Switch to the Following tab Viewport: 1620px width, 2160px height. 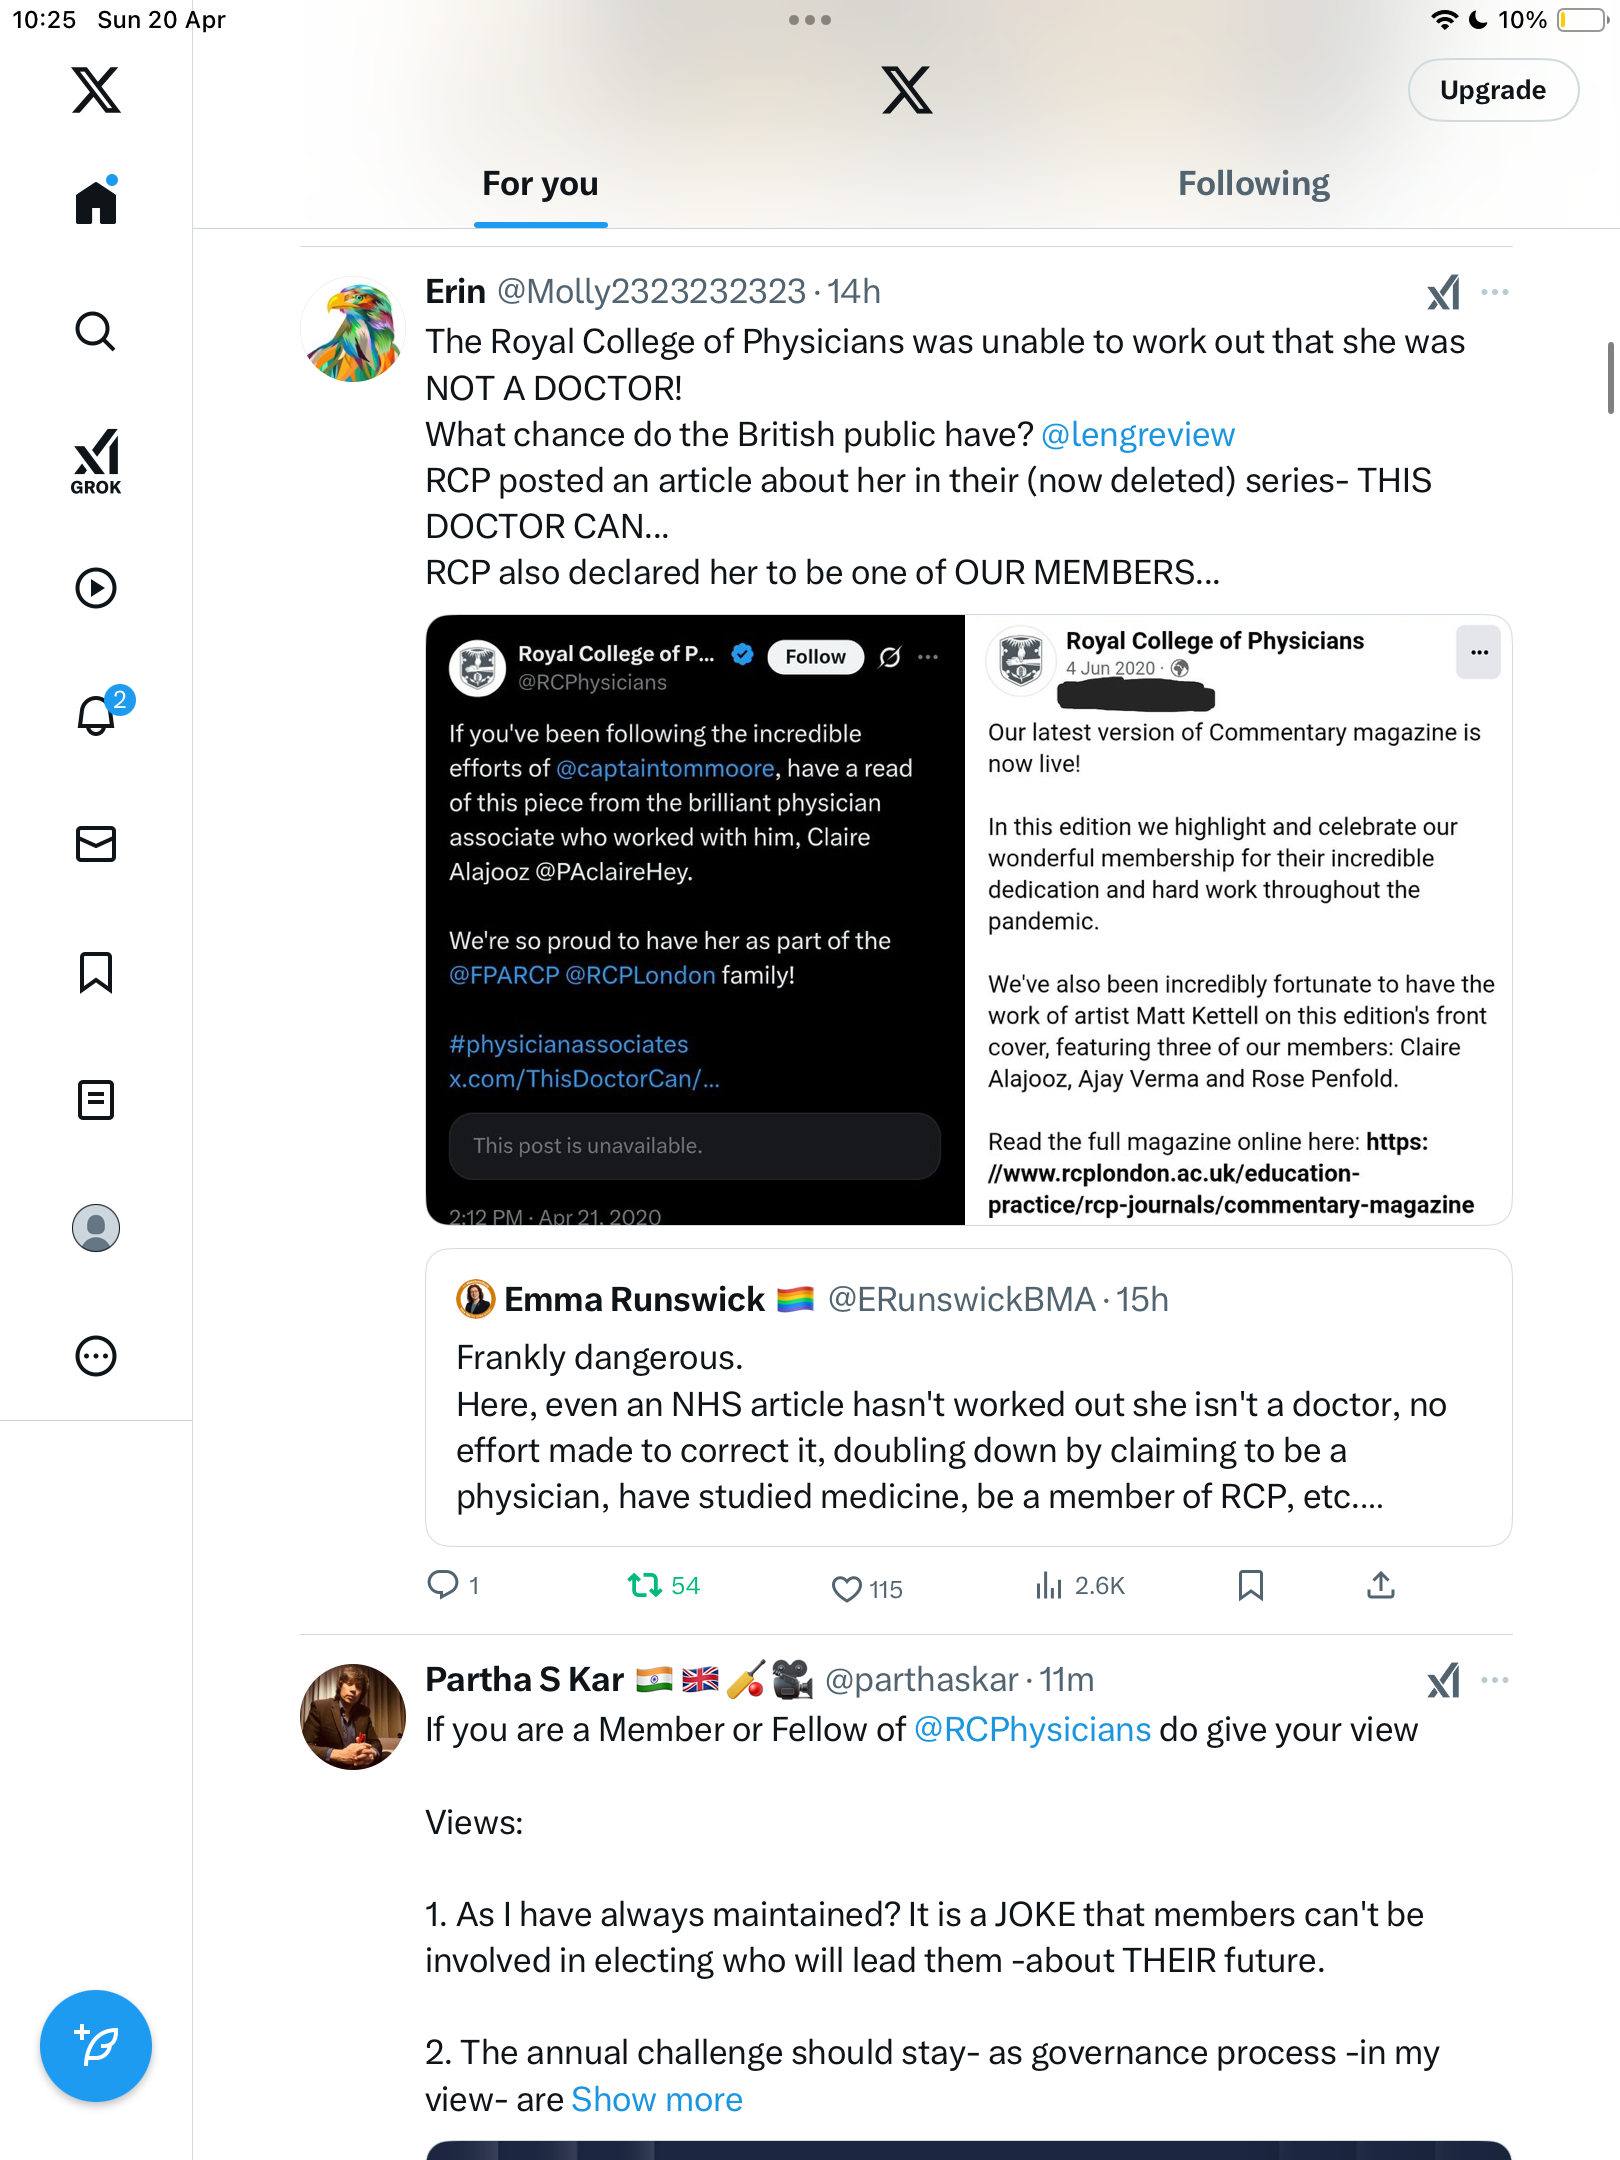coord(1253,184)
